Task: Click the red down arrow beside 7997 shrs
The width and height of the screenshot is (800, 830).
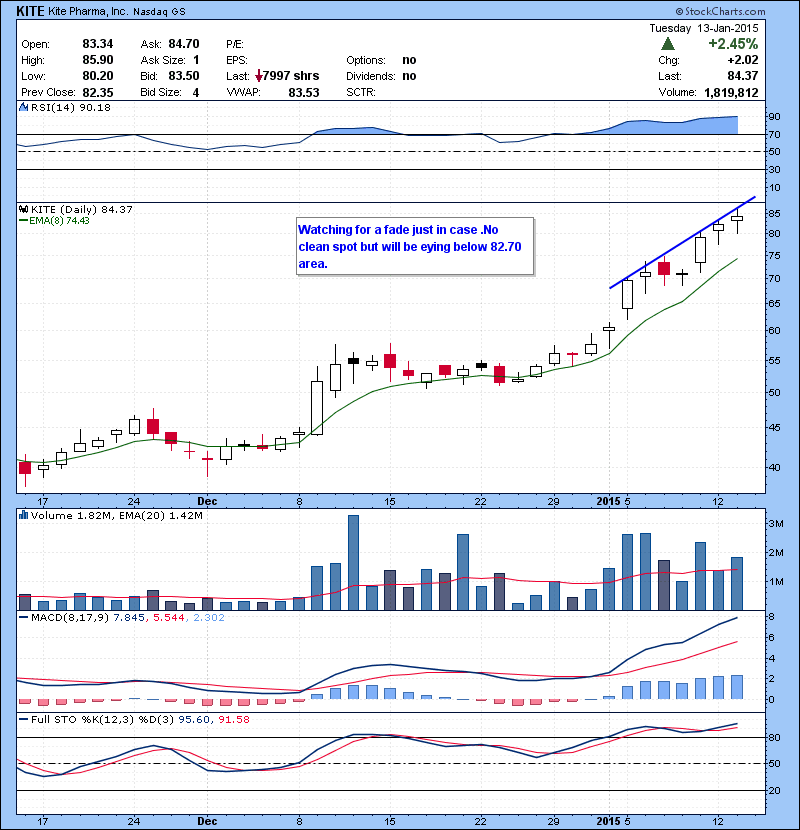Action: pos(258,76)
